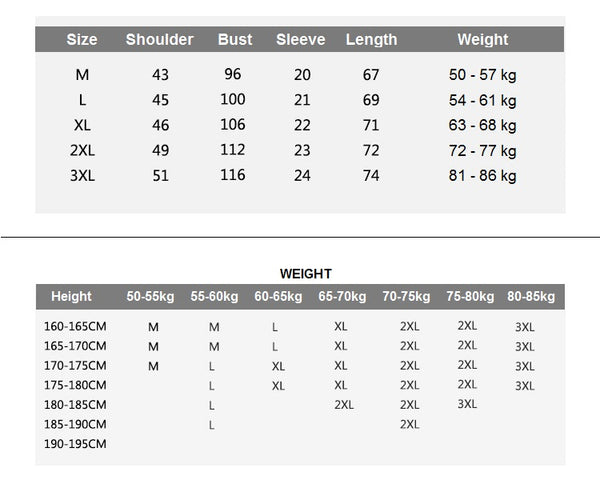Select the shoulder value 43
Image resolution: width=600 pixels, height=480 pixels.
coord(159,75)
